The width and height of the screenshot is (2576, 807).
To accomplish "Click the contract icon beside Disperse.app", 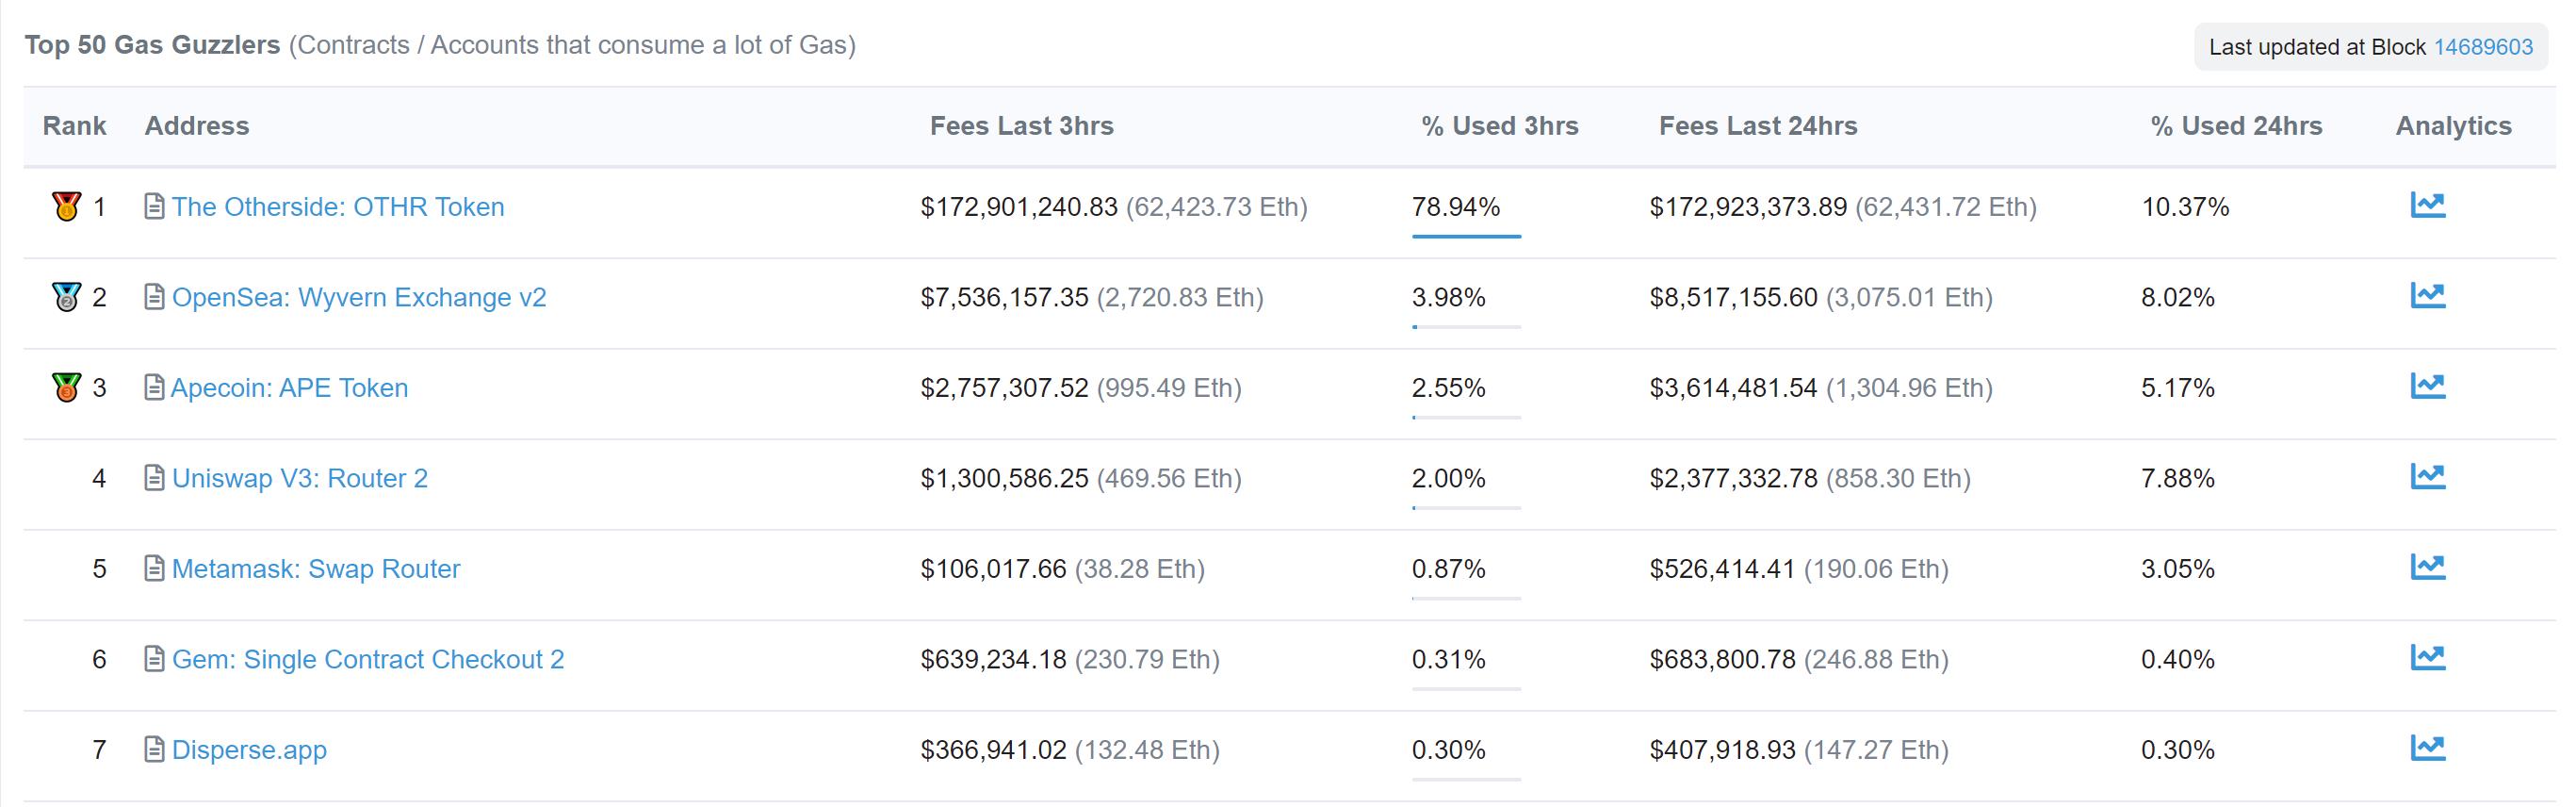I will click(x=154, y=749).
